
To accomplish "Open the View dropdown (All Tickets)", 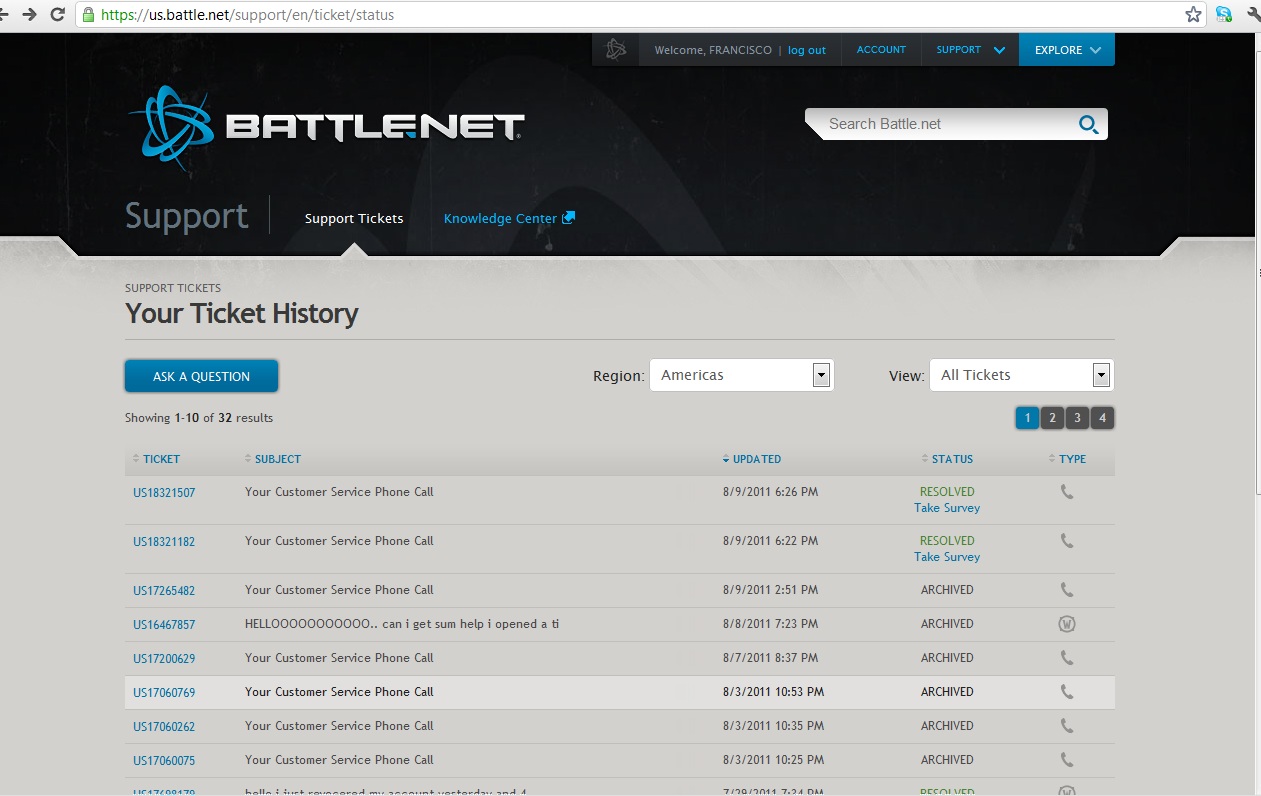I will (x=1022, y=375).
